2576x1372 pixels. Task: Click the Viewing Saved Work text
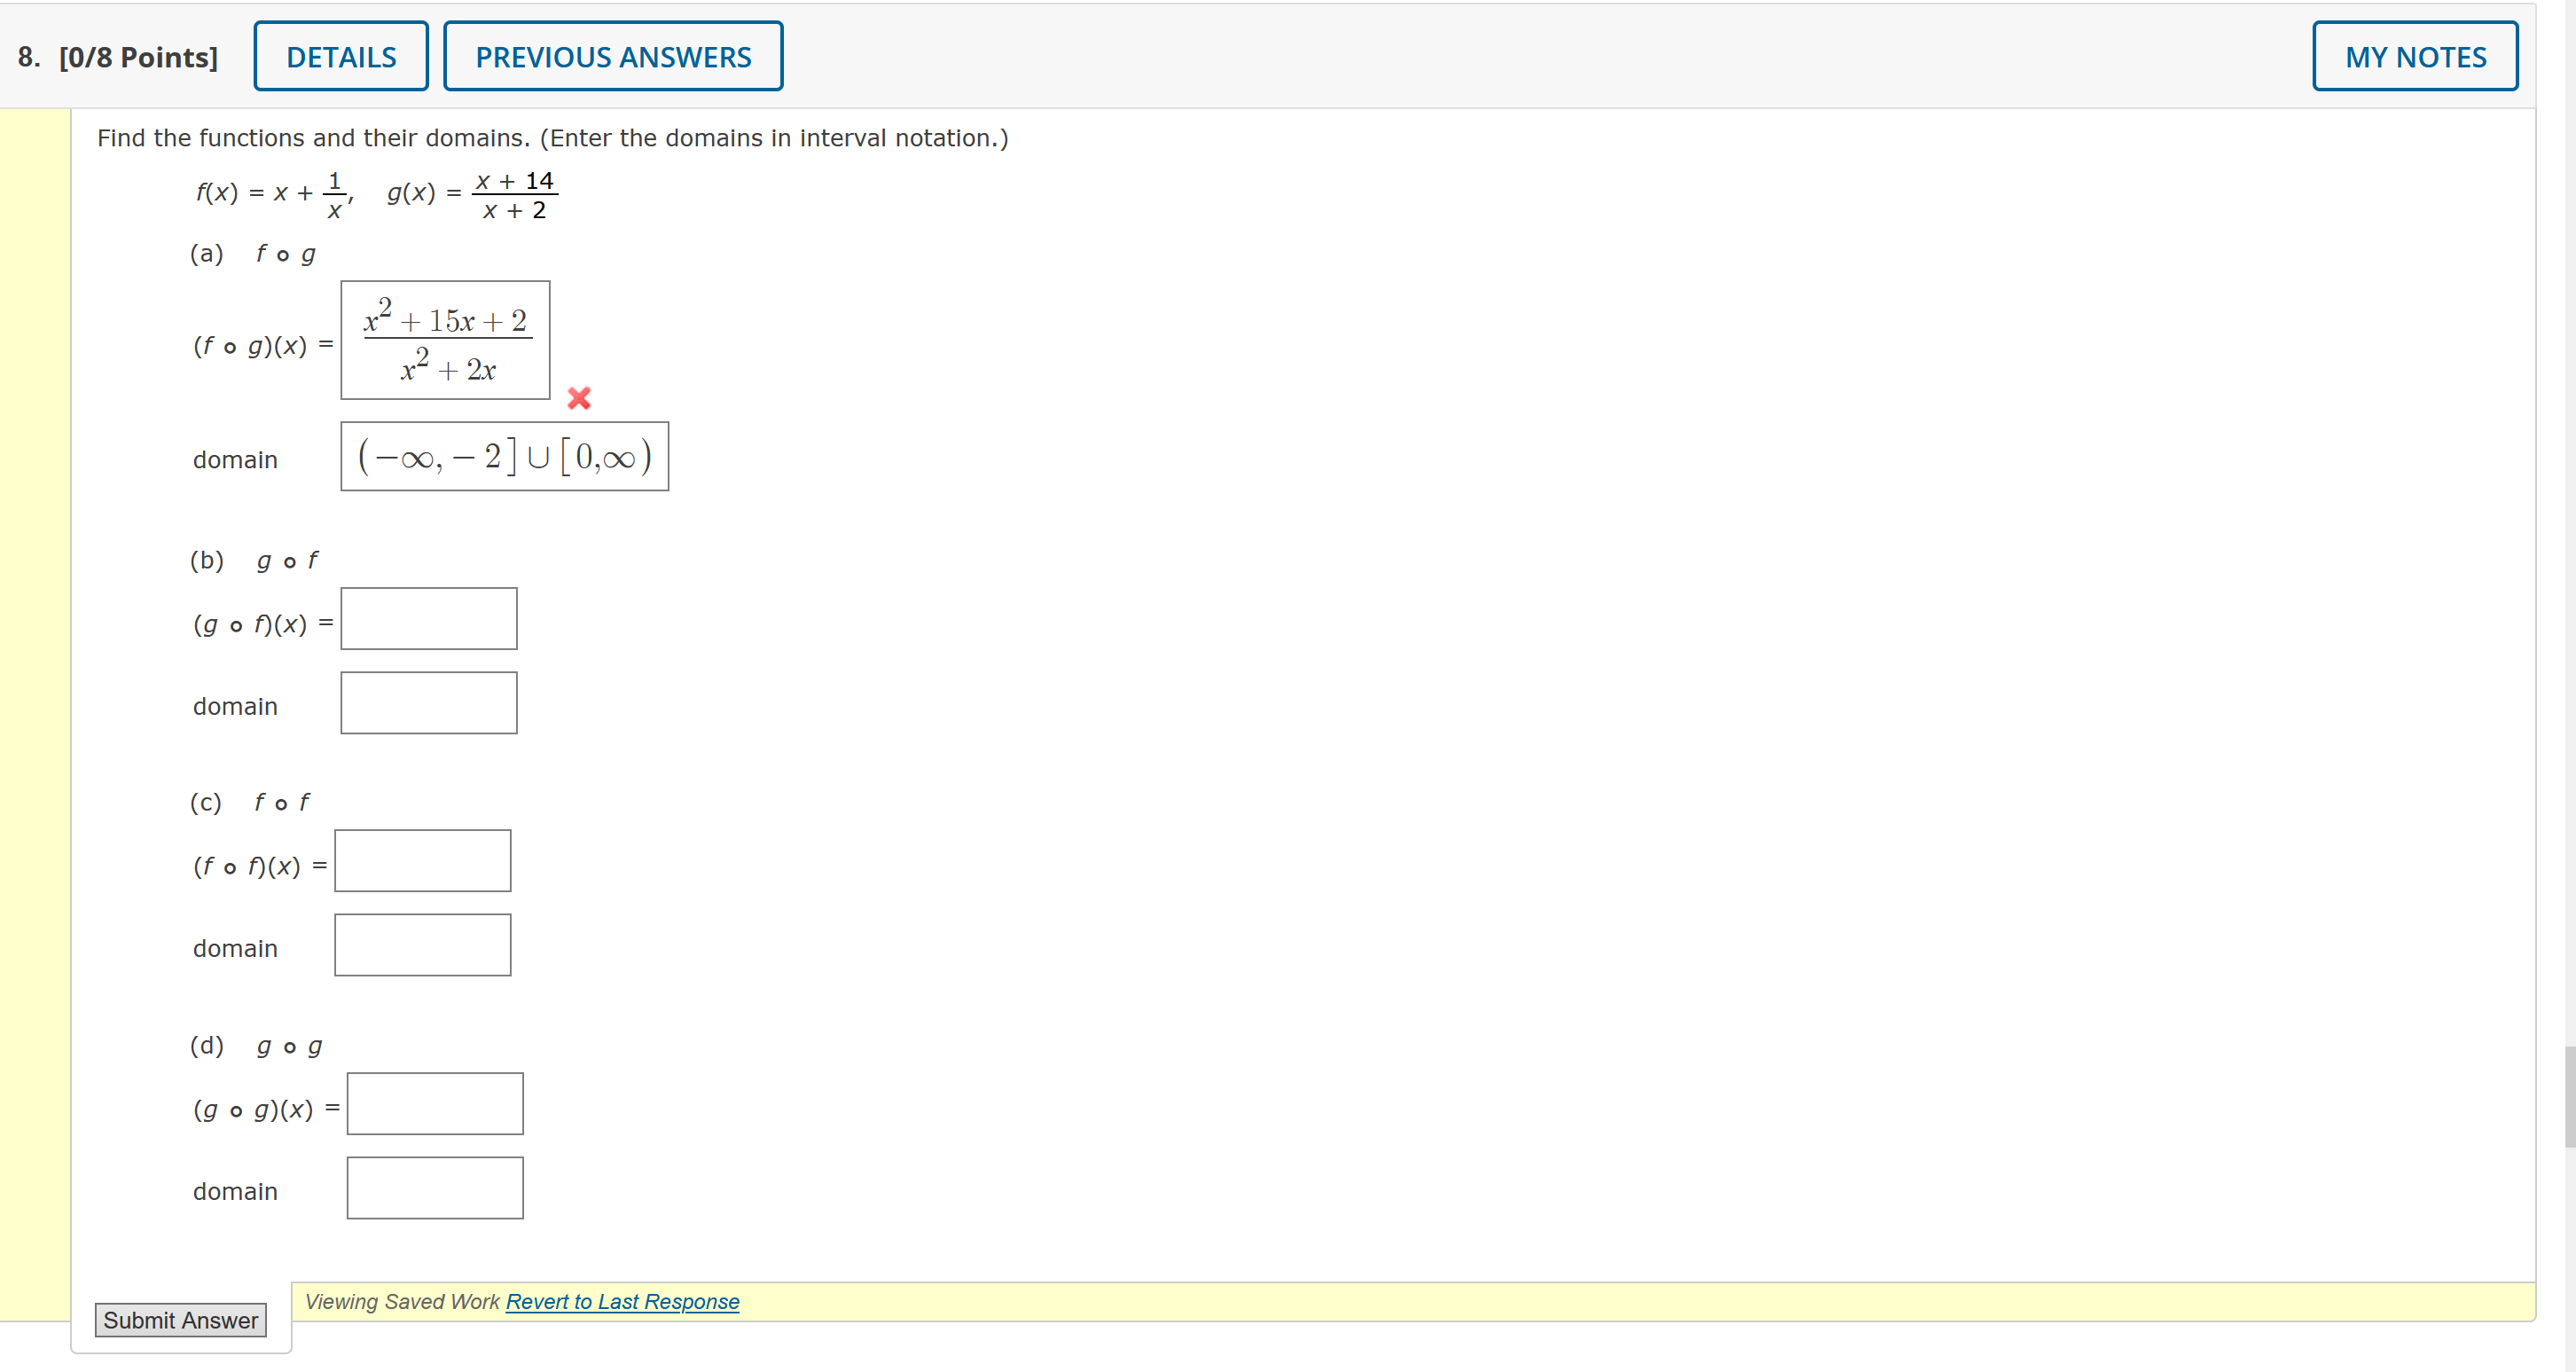(x=402, y=1301)
